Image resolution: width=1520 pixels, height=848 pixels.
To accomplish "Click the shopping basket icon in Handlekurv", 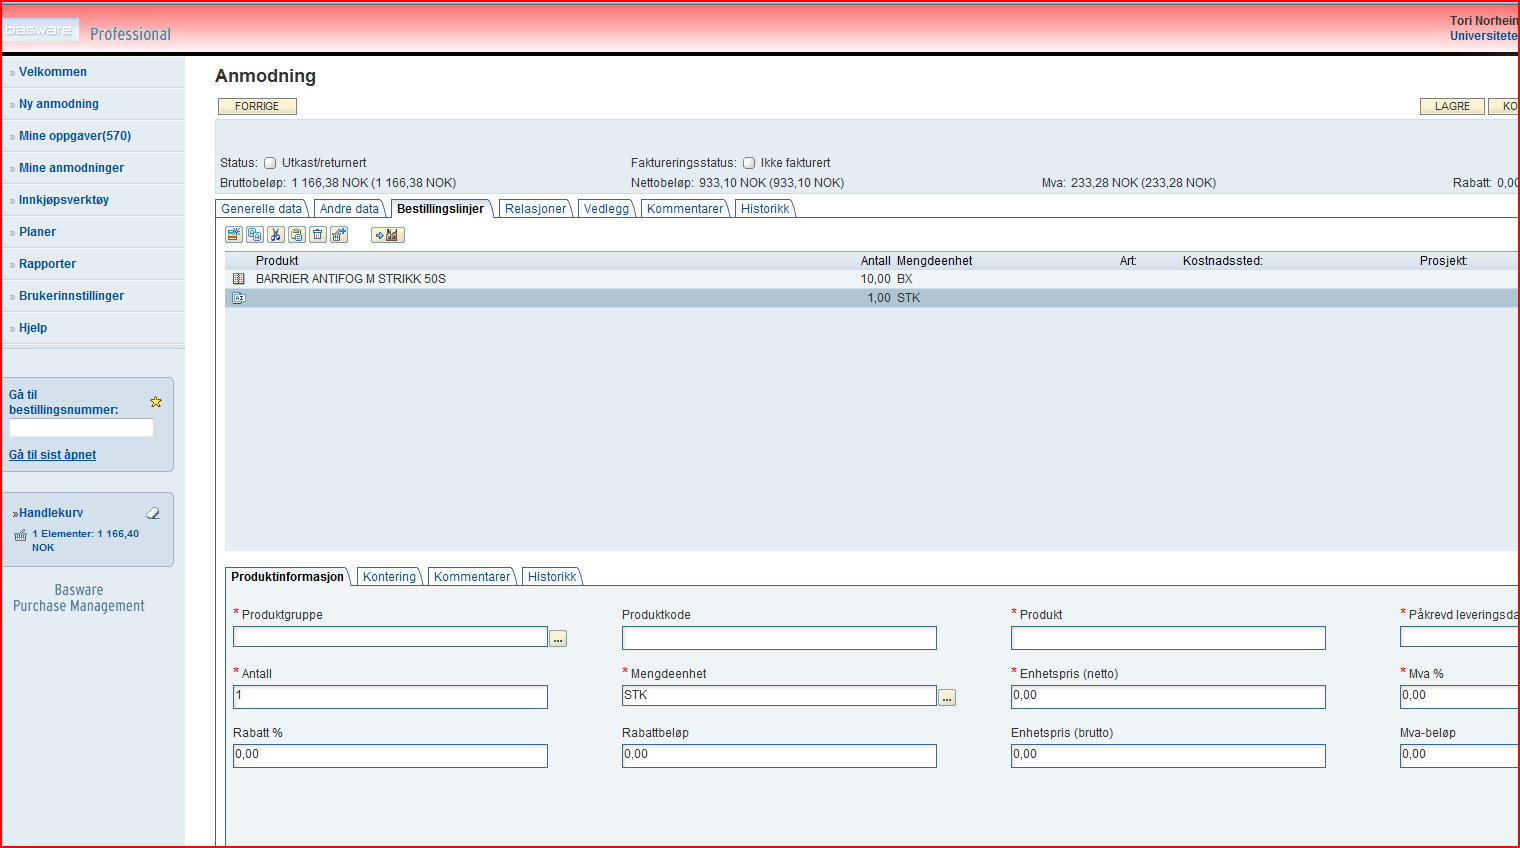I will [21, 535].
